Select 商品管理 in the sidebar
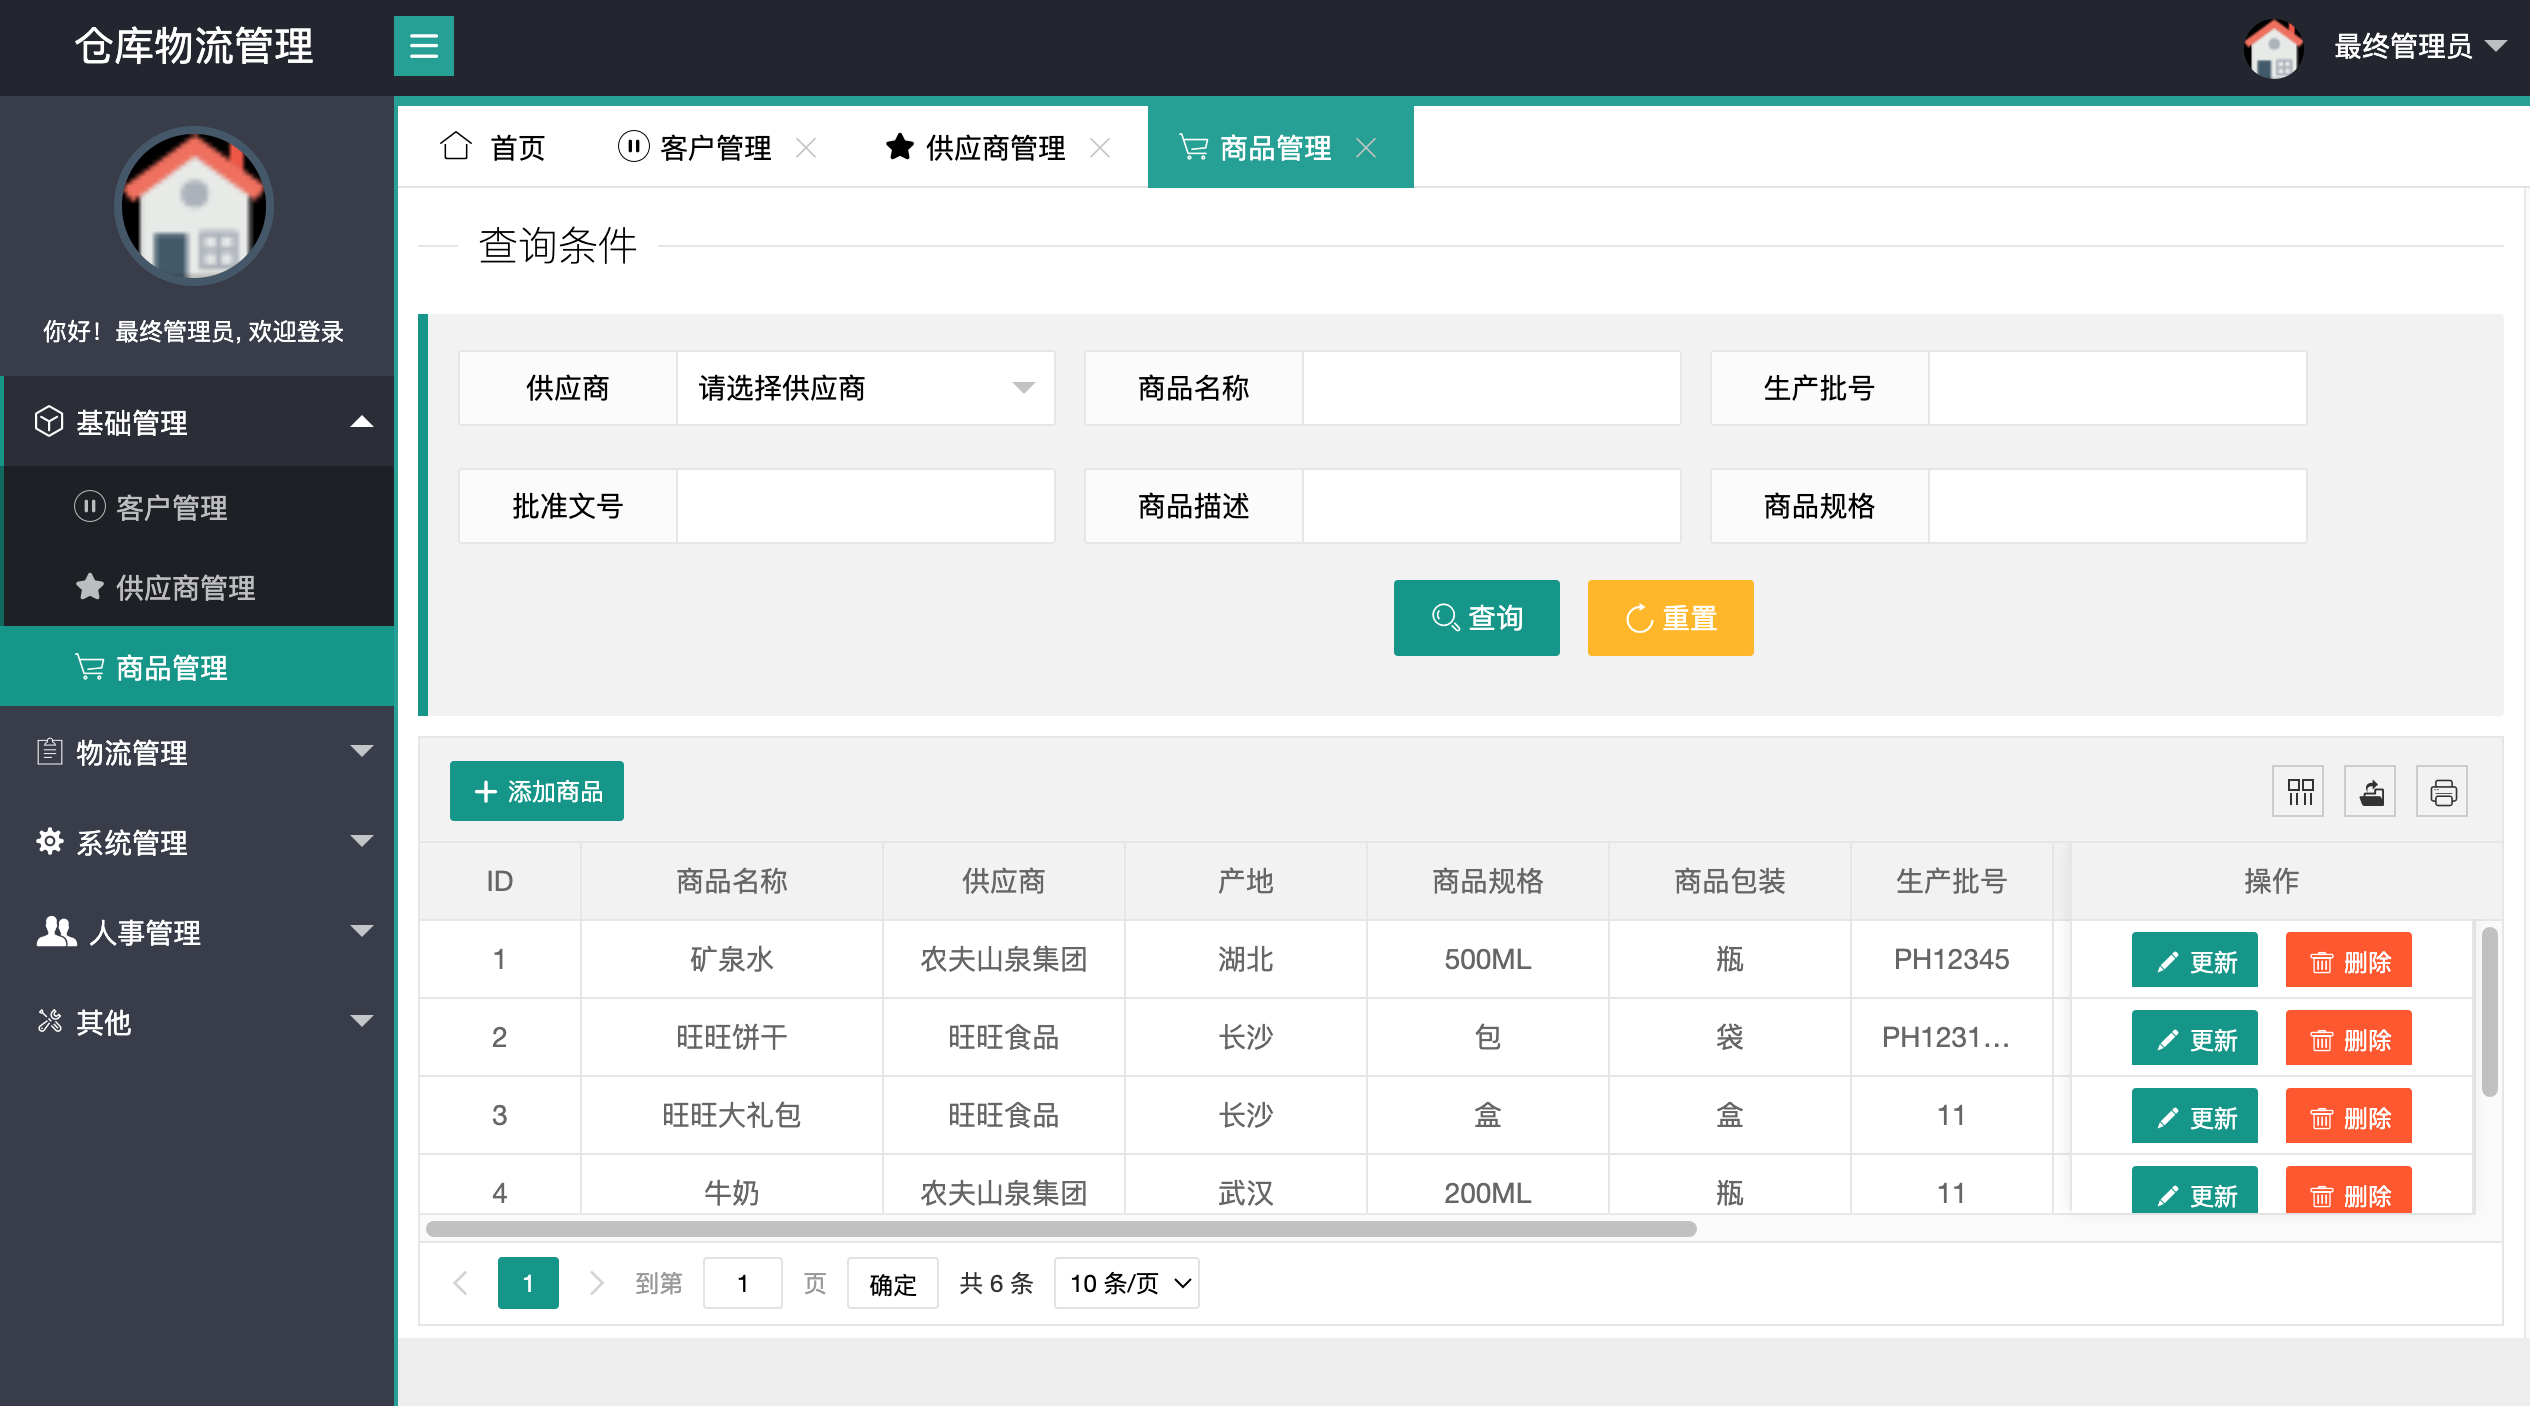Viewport: 2530px width, 1406px height. [198, 667]
